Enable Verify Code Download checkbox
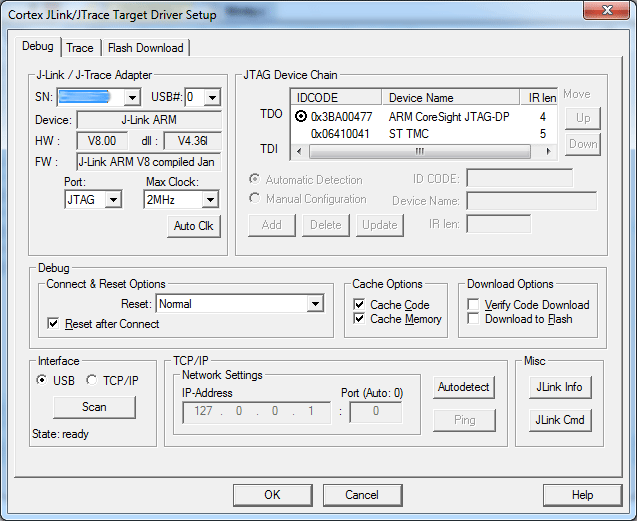637x521 pixels. (473, 304)
